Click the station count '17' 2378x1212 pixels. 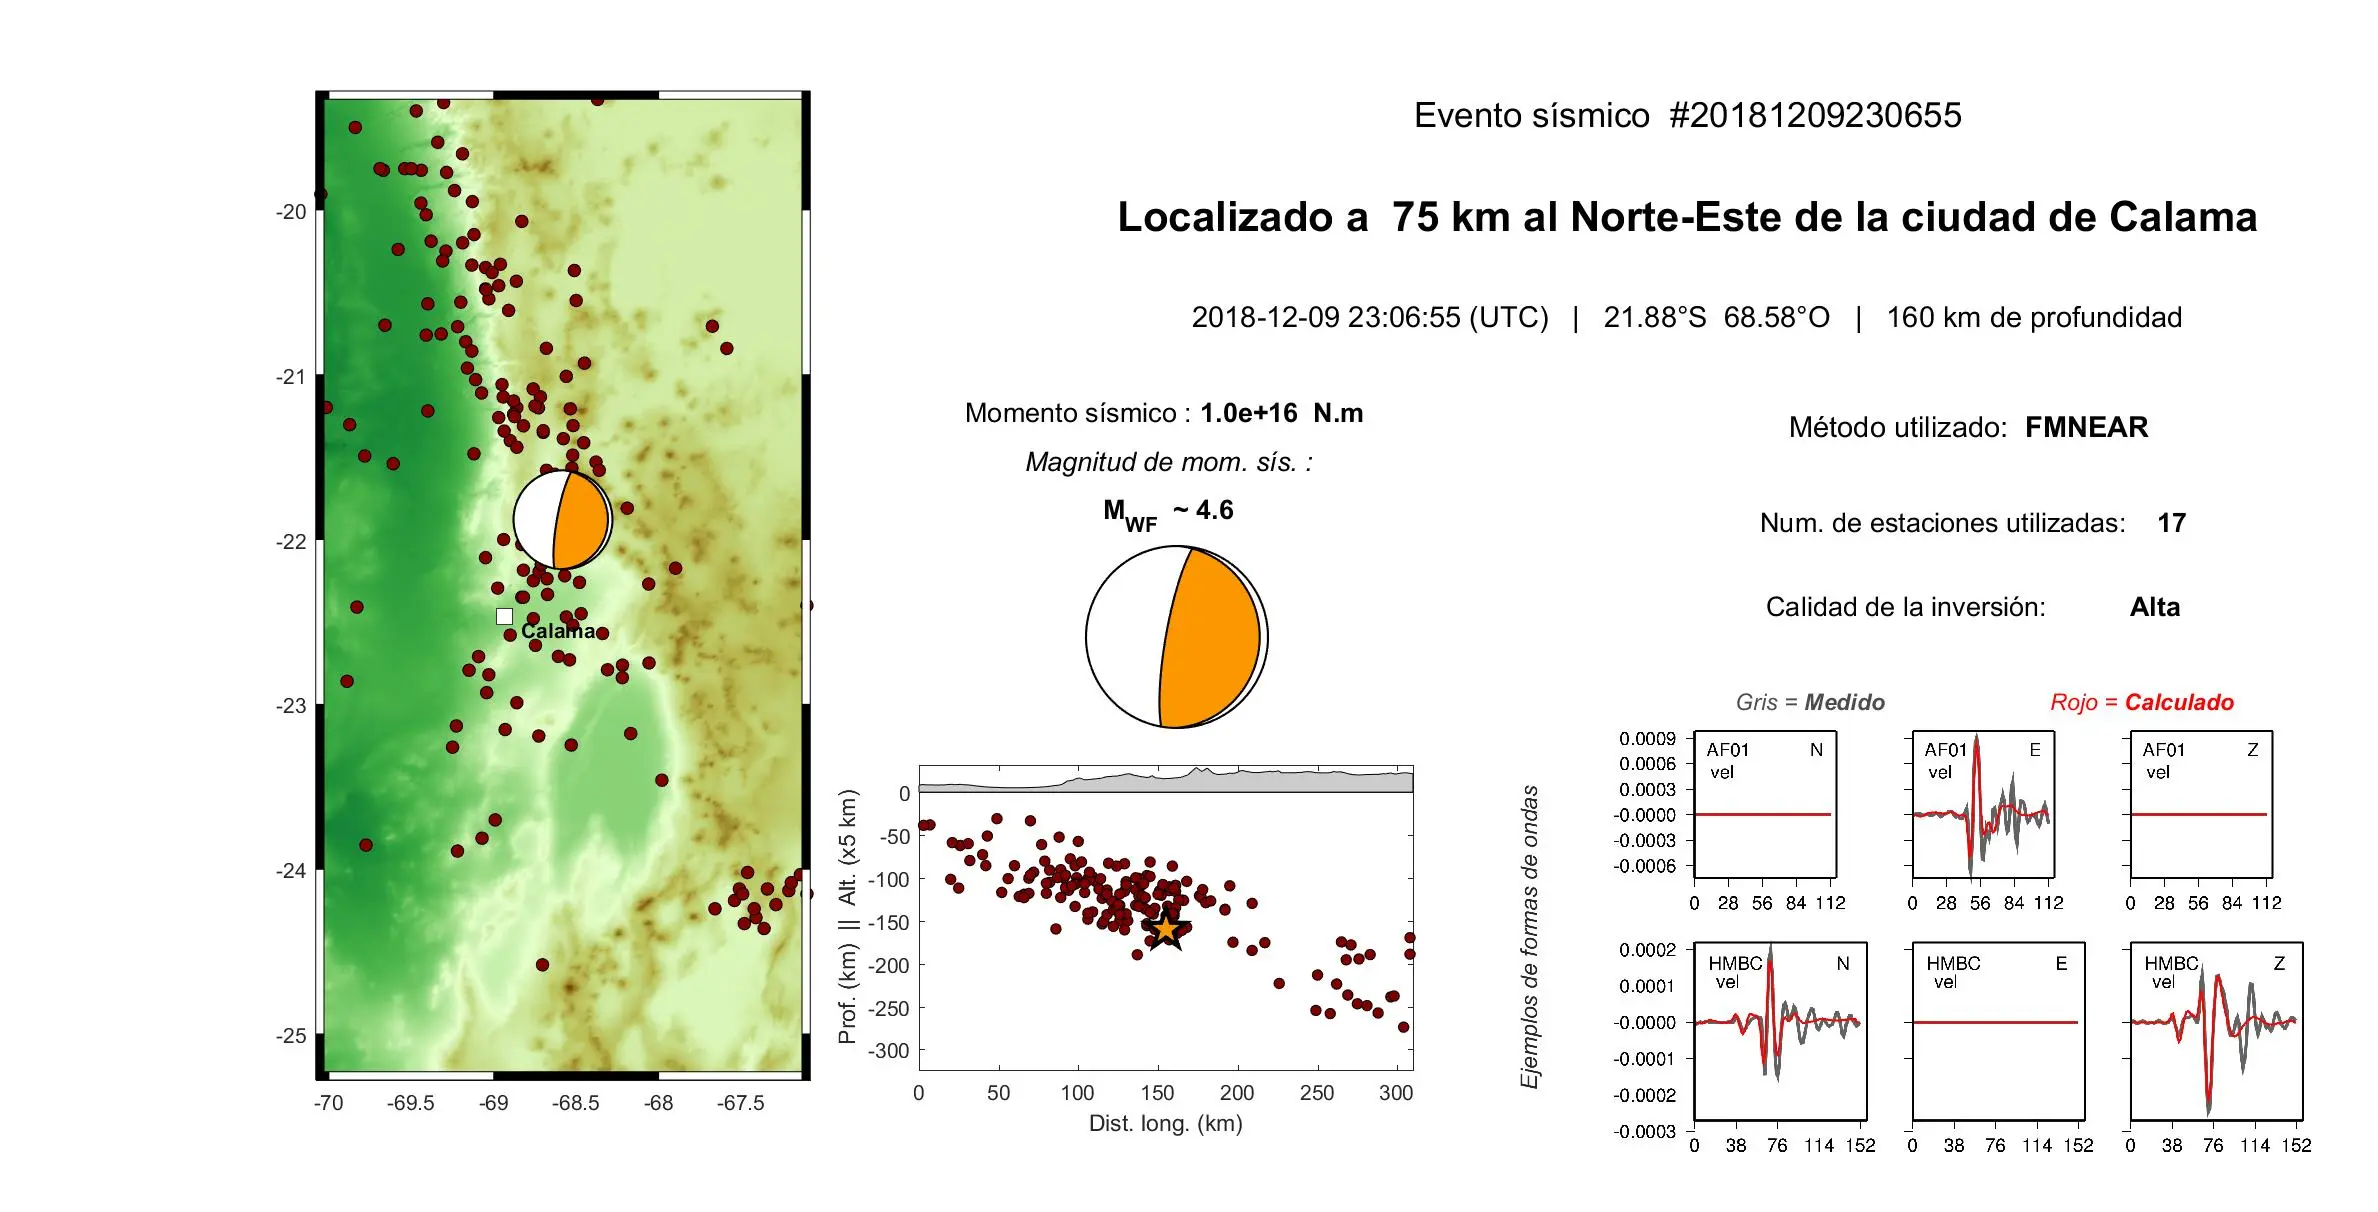pos(2171,523)
